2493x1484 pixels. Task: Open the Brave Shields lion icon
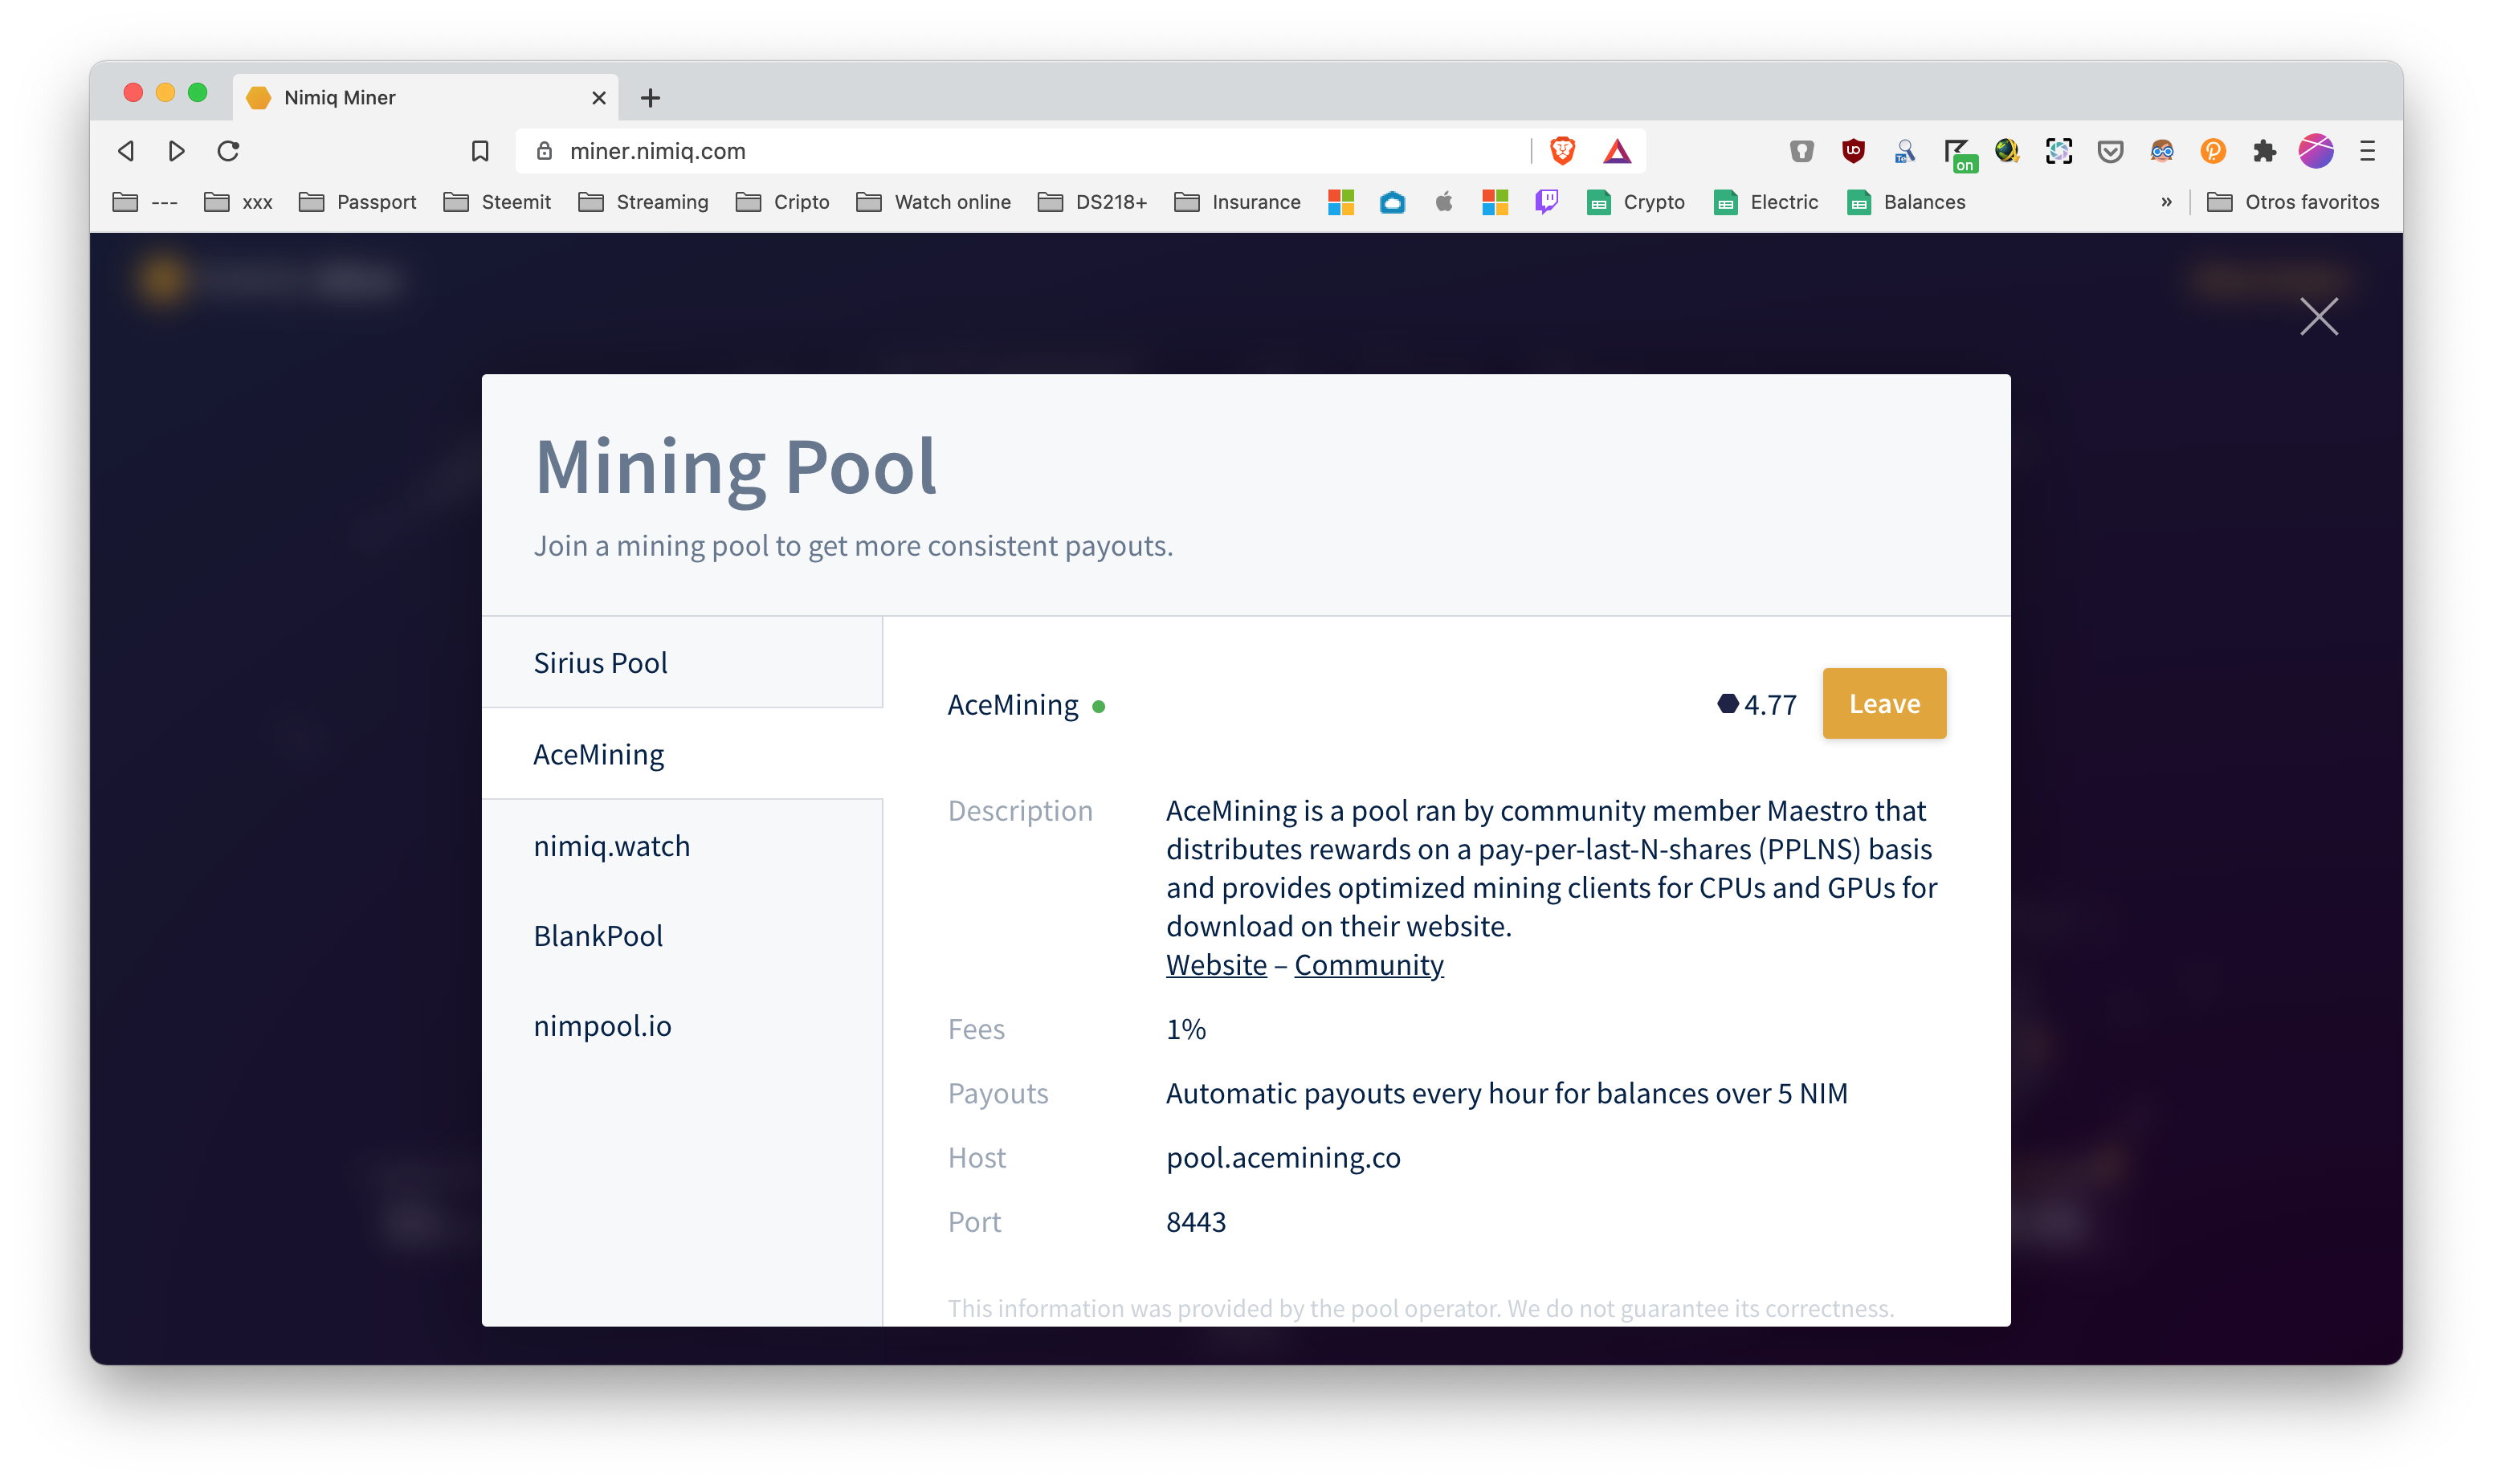pyautogui.click(x=1562, y=151)
